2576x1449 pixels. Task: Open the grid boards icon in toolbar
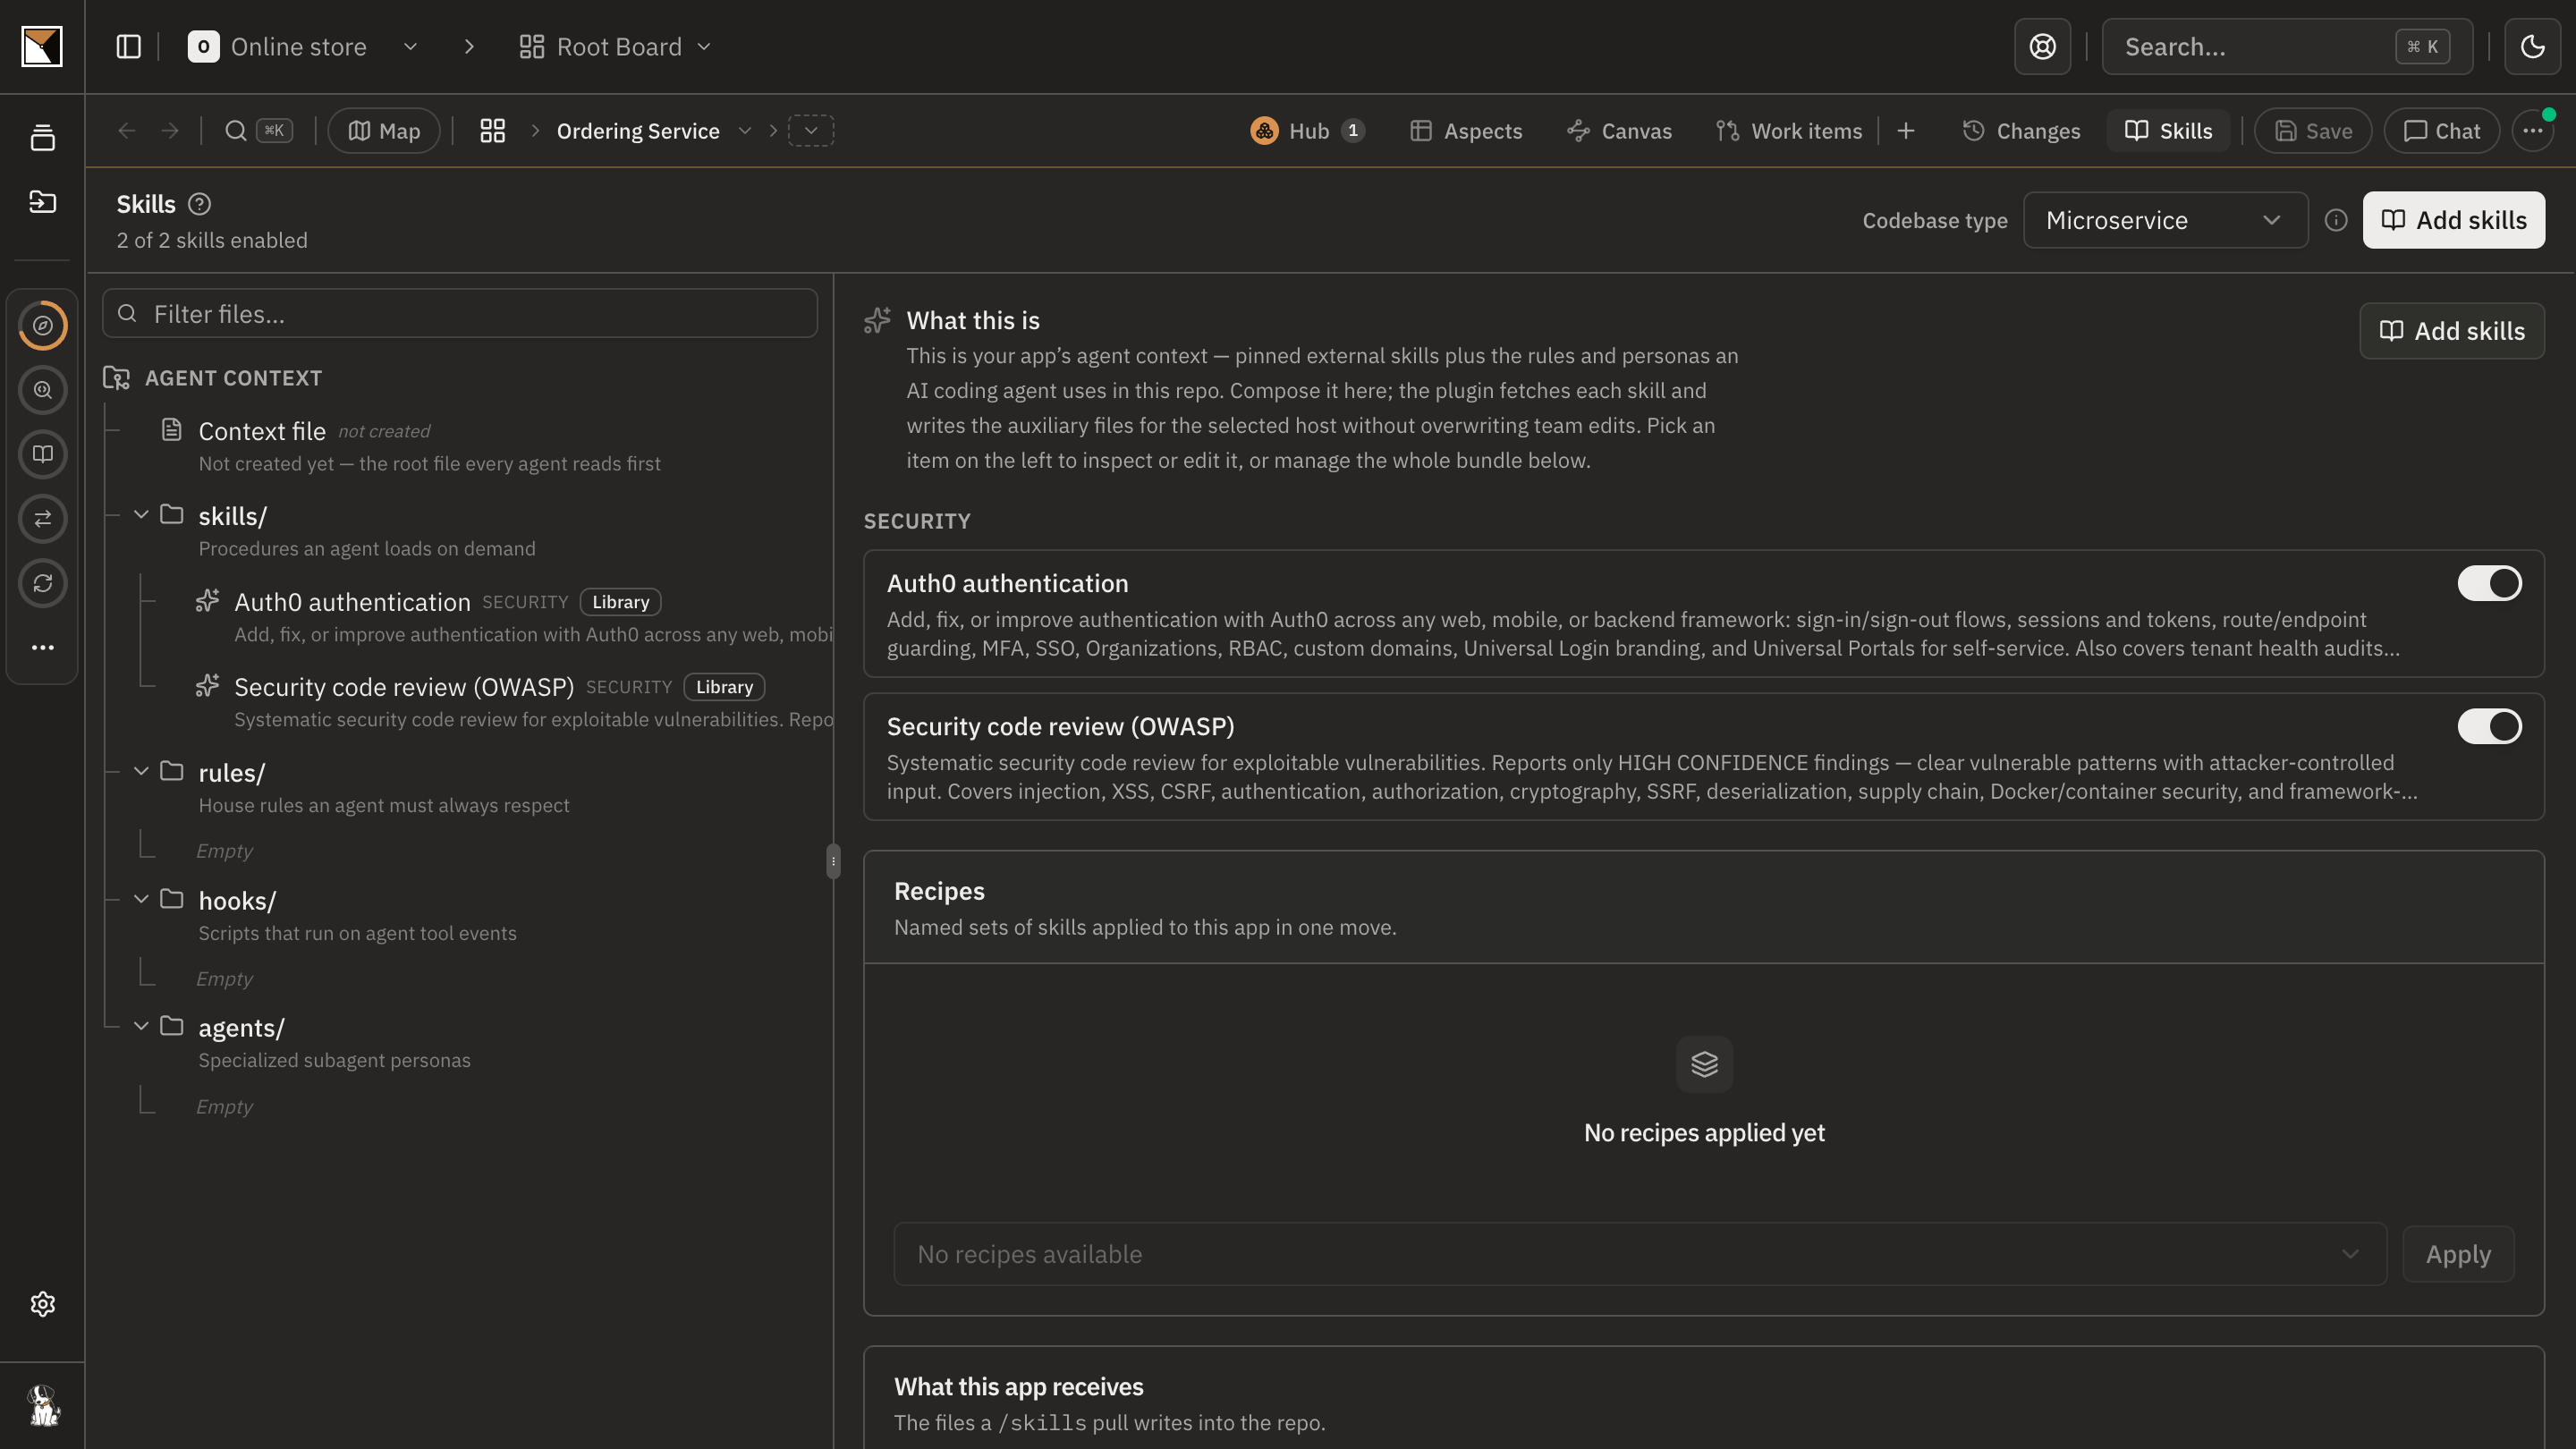[x=492, y=131]
